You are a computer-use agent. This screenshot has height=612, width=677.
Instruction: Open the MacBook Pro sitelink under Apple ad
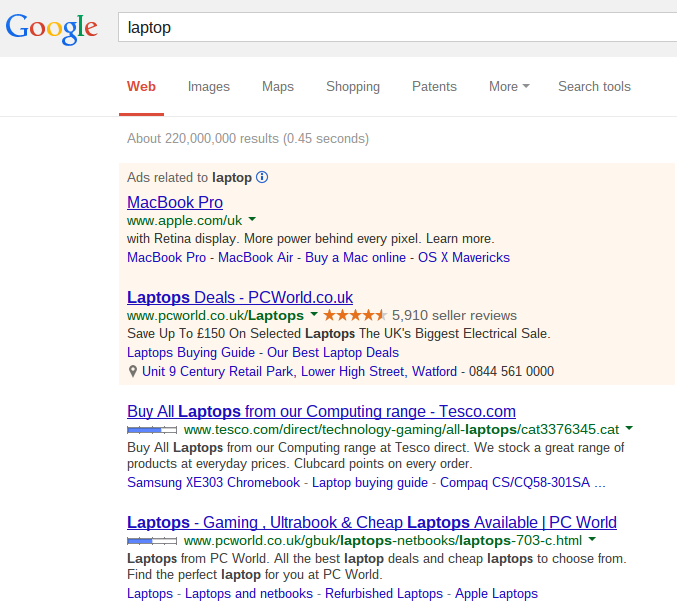pyautogui.click(x=166, y=257)
